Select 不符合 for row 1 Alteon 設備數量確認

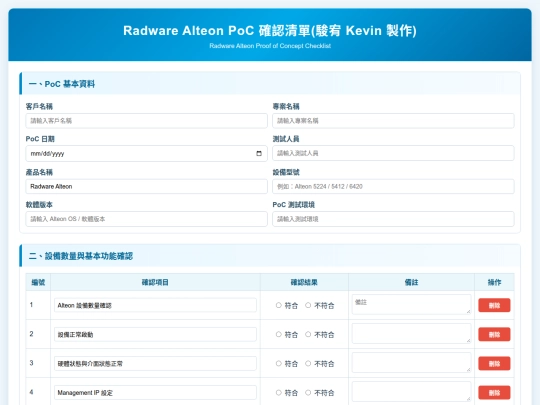coord(308,305)
